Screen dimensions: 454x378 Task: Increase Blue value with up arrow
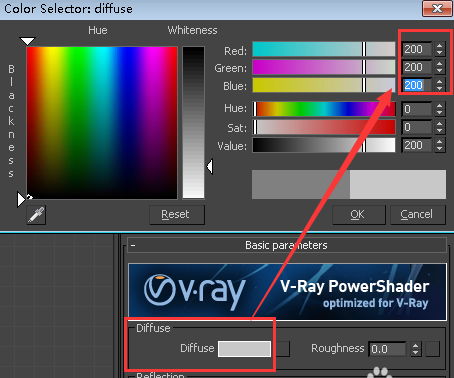tap(440, 82)
